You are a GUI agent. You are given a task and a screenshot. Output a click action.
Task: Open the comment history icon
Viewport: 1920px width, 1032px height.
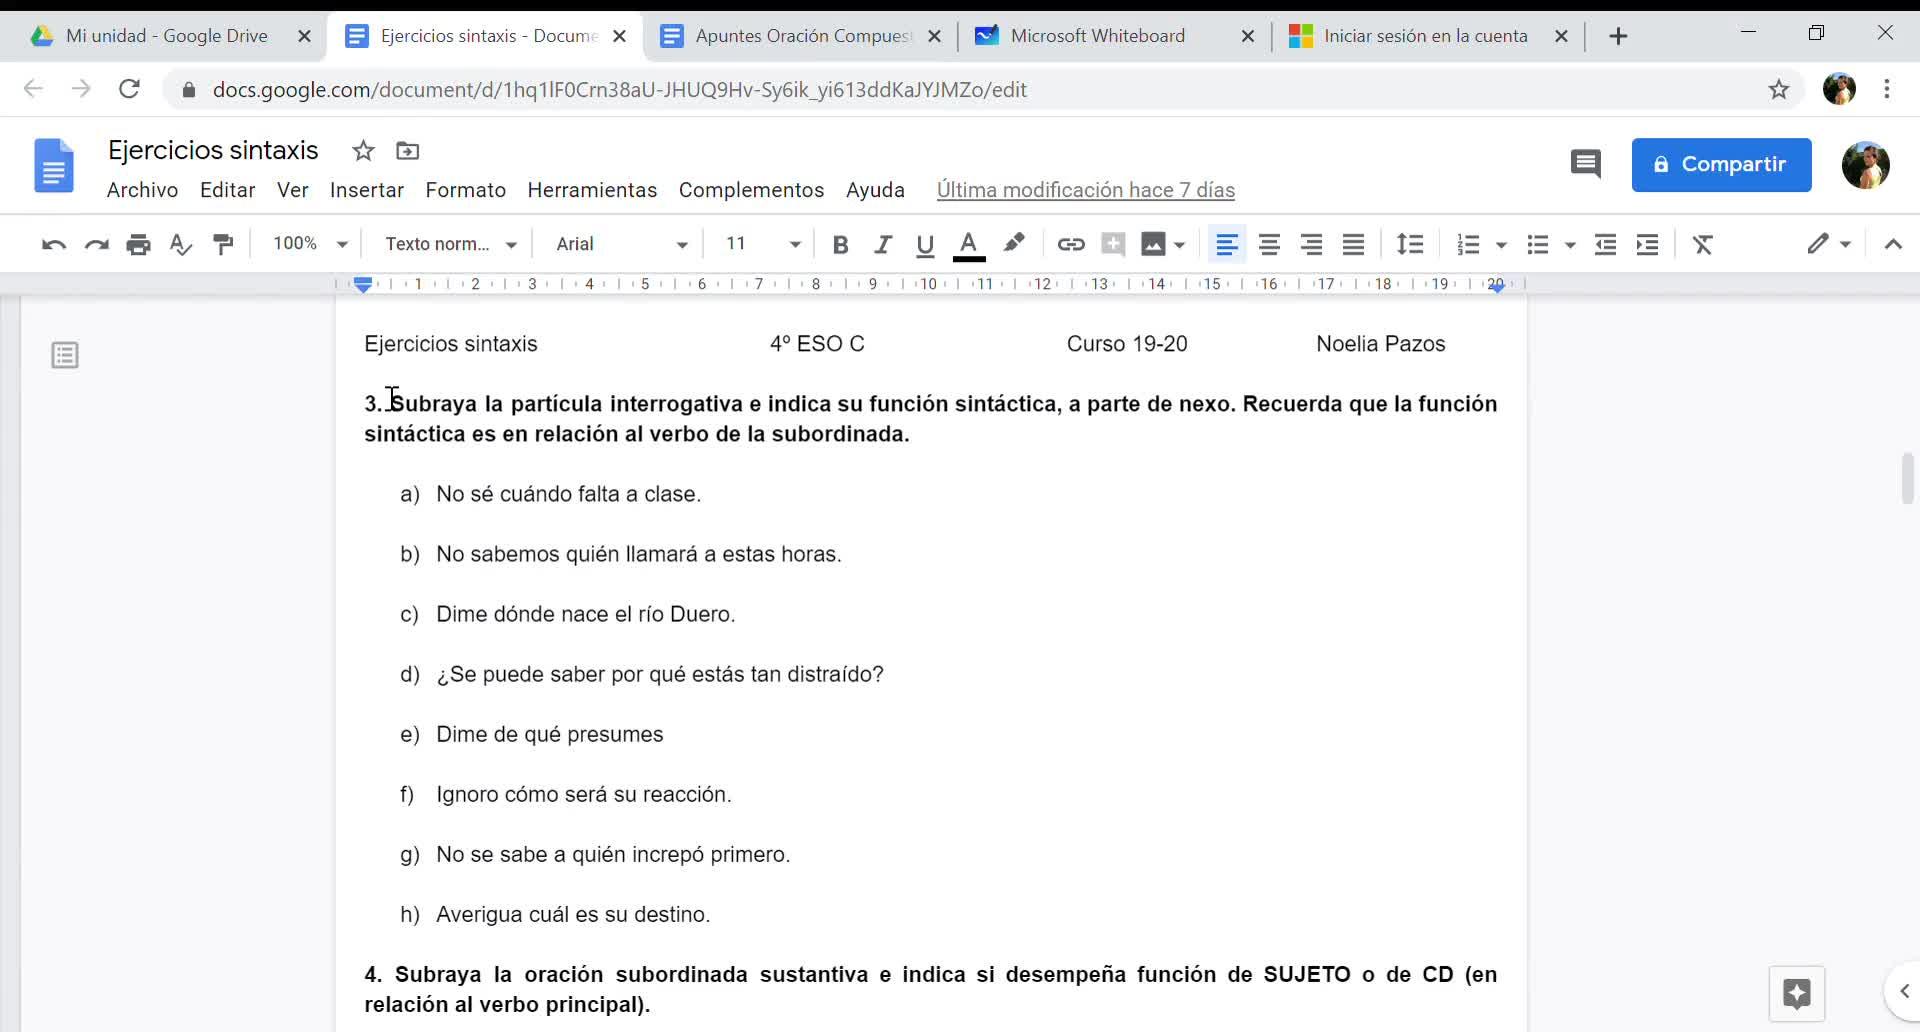point(1586,164)
